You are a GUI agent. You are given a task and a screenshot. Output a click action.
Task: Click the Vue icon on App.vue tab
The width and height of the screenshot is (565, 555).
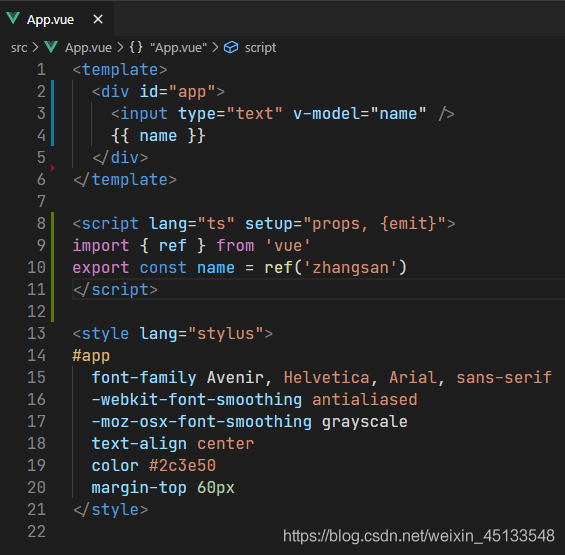(x=13, y=18)
